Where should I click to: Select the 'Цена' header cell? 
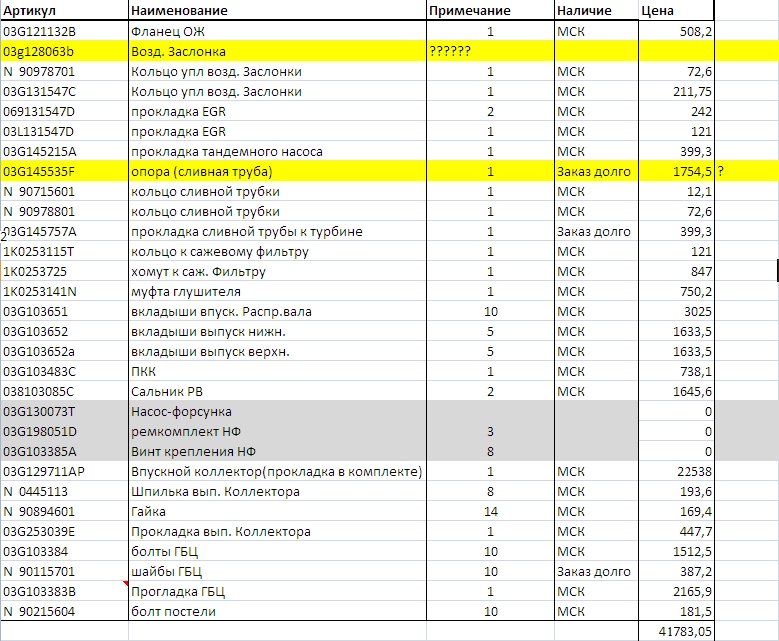(x=675, y=10)
